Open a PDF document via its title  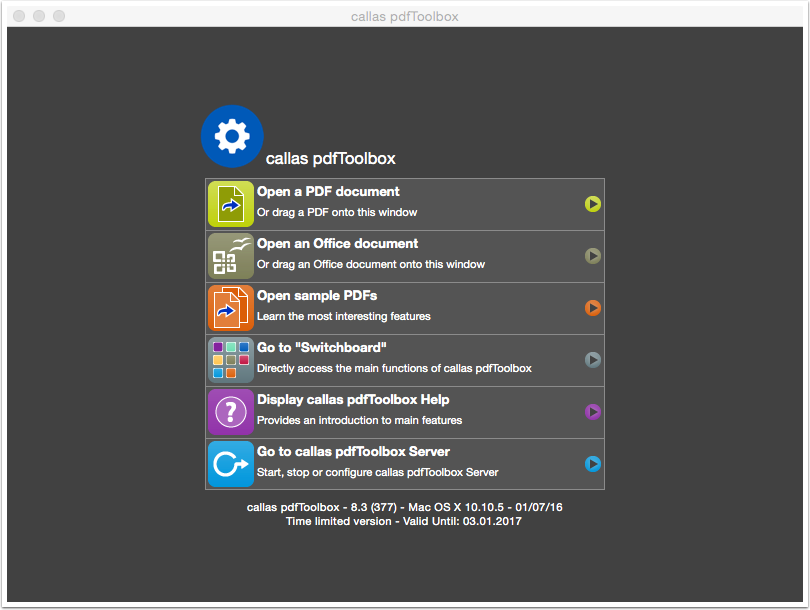tap(328, 192)
